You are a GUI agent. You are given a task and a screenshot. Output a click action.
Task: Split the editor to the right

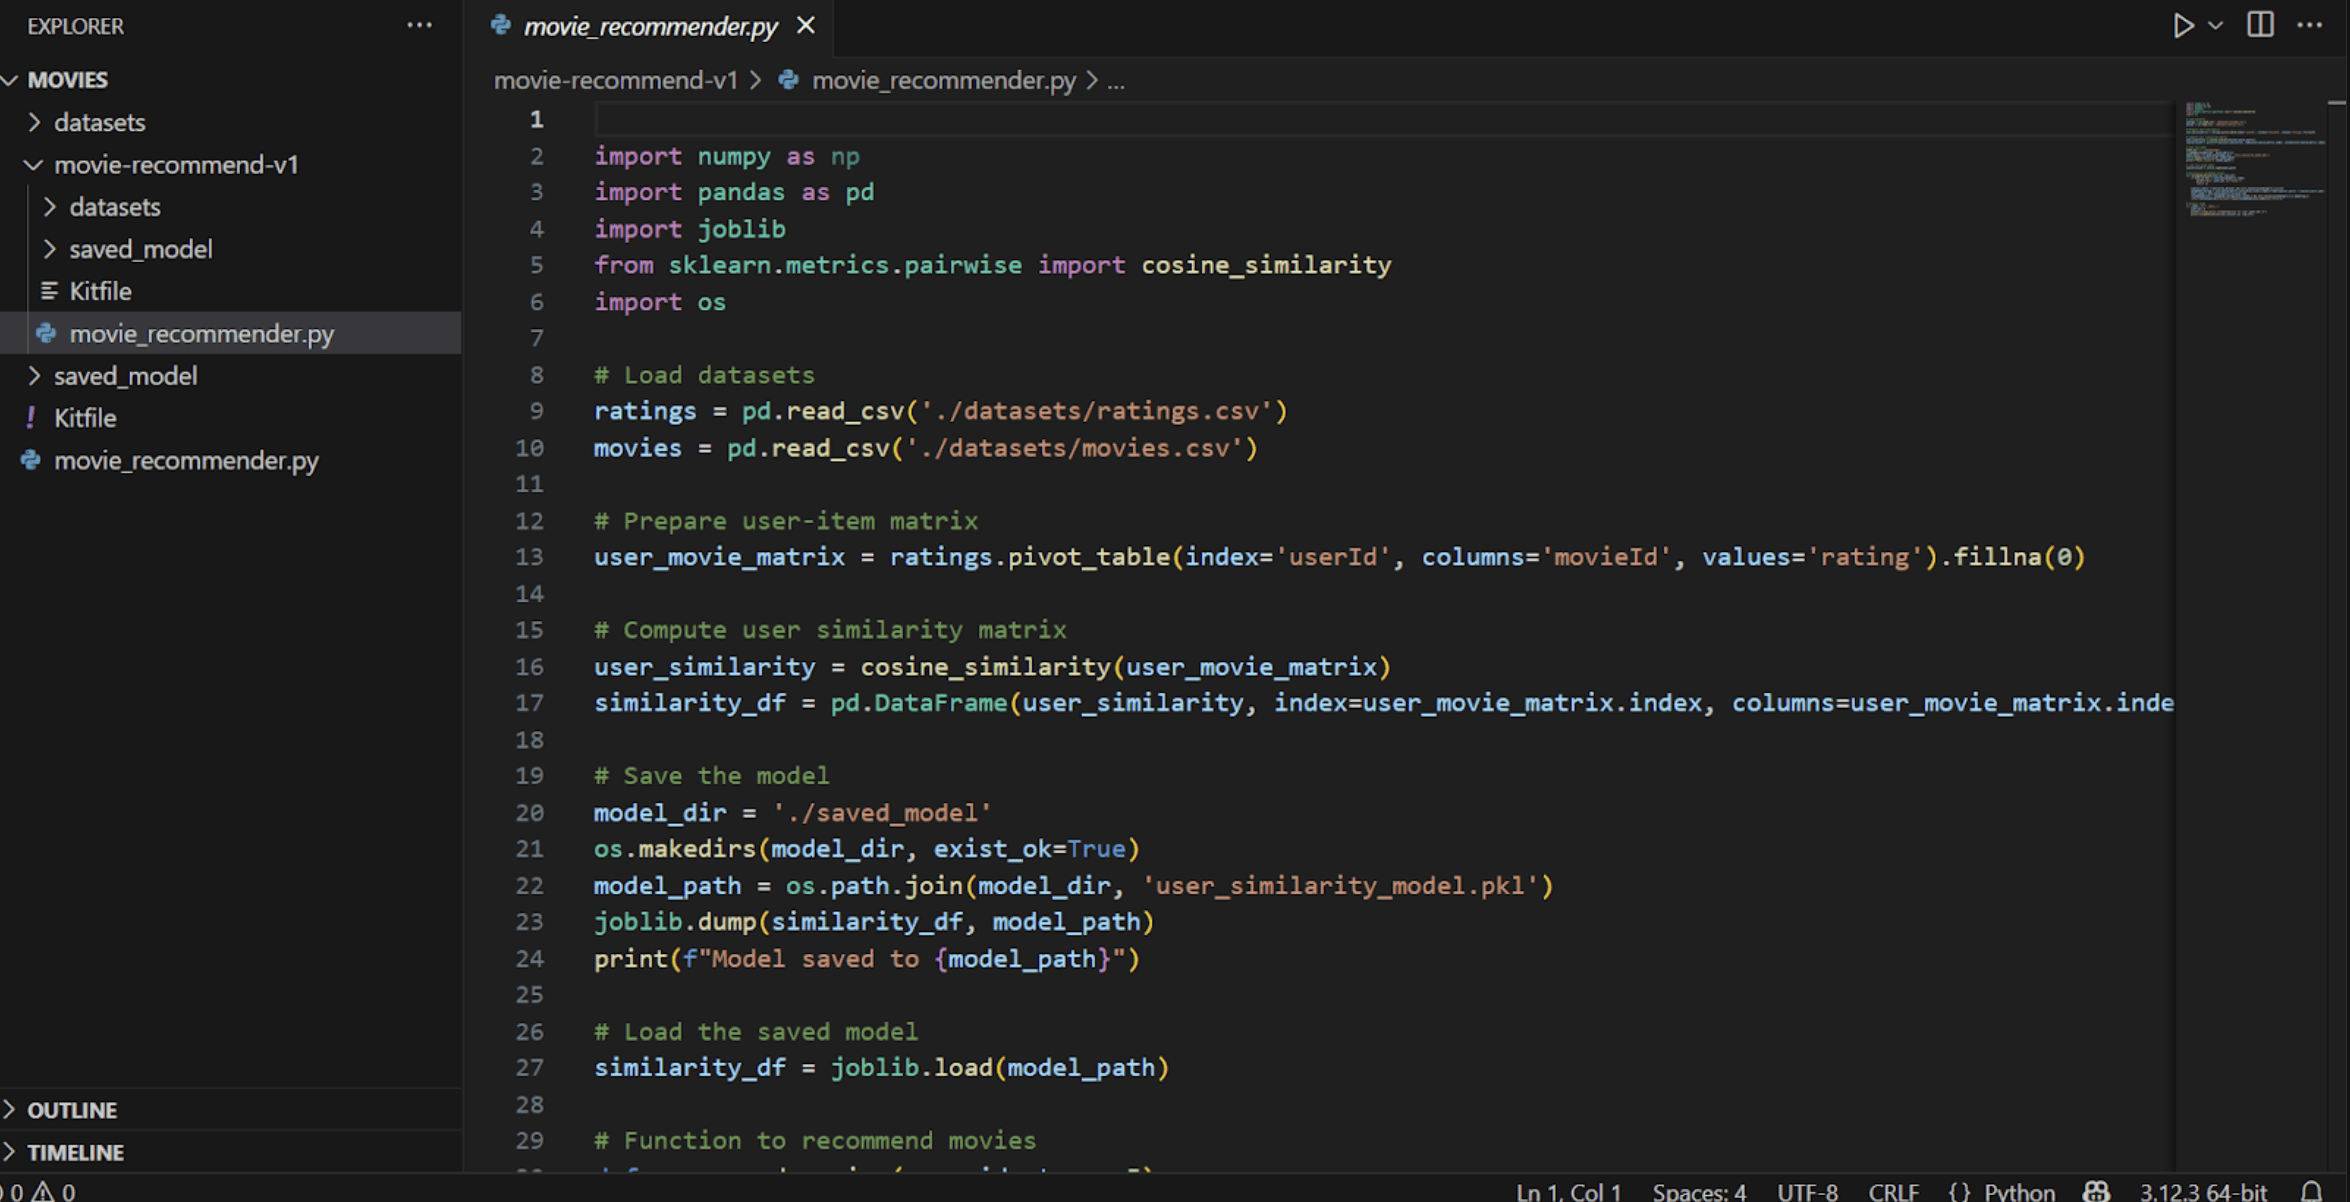pyautogui.click(x=2260, y=25)
